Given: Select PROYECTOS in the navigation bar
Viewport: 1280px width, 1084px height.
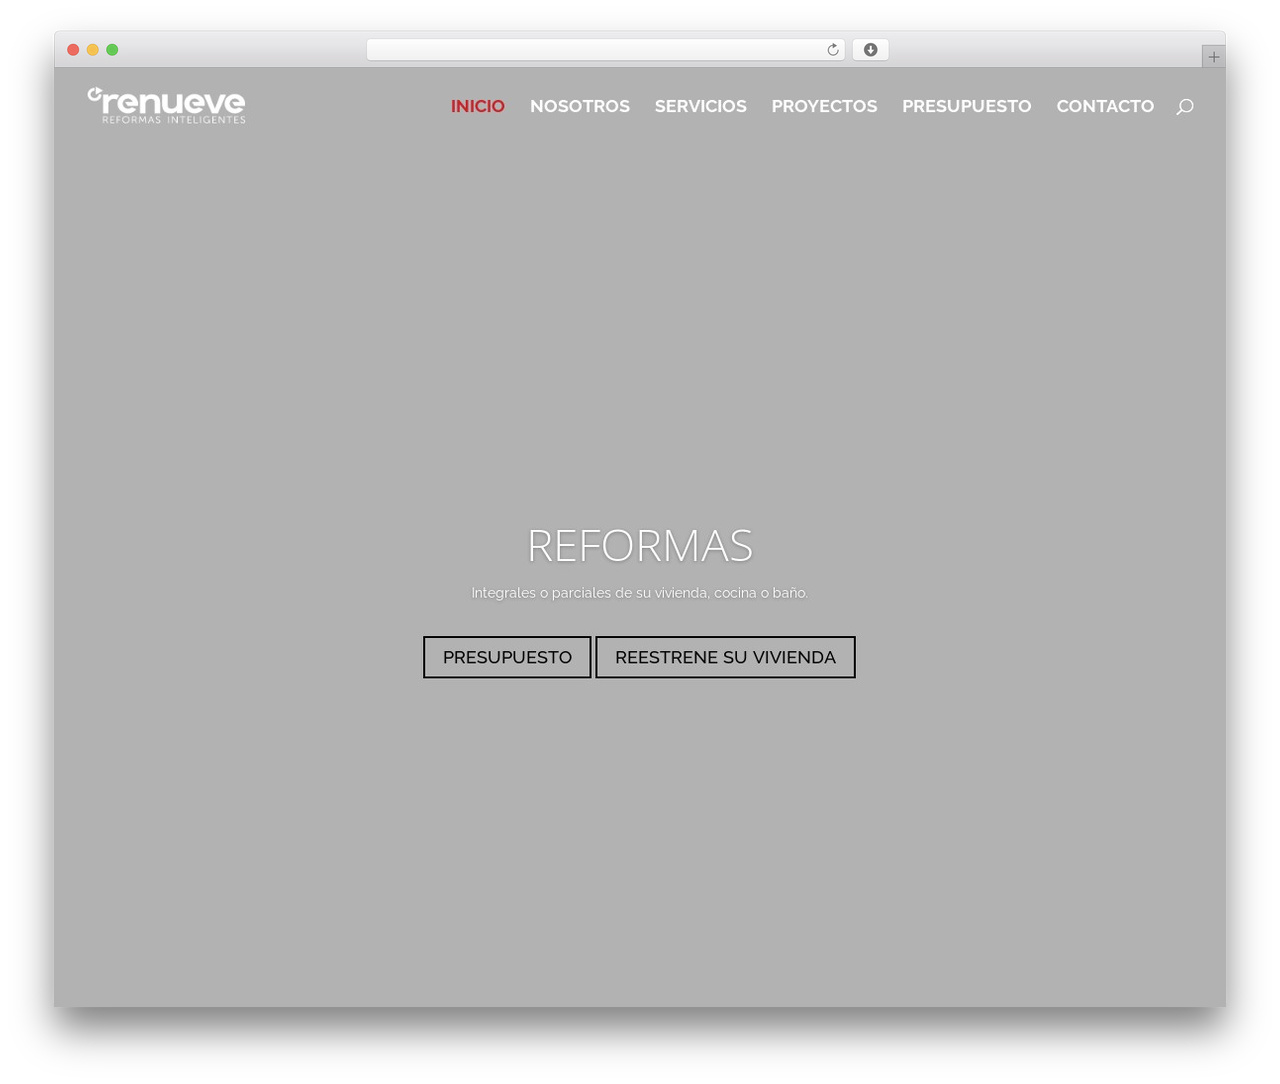Looking at the screenshot, I should pos(824,106).
